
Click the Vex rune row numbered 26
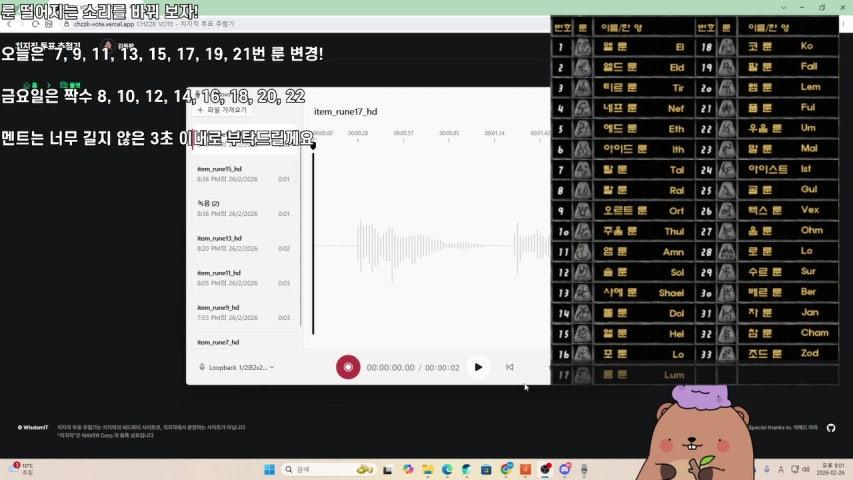pyautogui.click(x=767, y=210)
